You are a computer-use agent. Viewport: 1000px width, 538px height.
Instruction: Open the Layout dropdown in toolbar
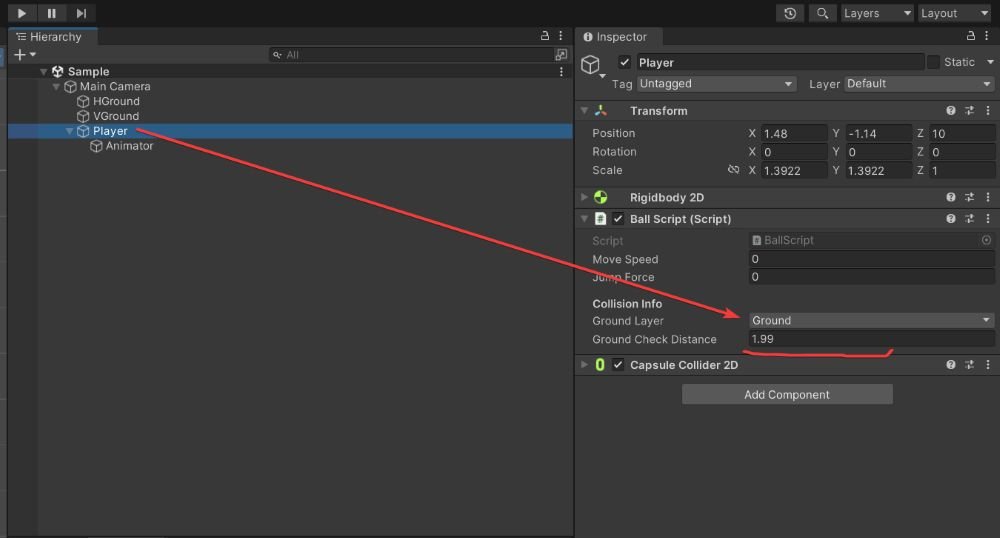point(955,13)
